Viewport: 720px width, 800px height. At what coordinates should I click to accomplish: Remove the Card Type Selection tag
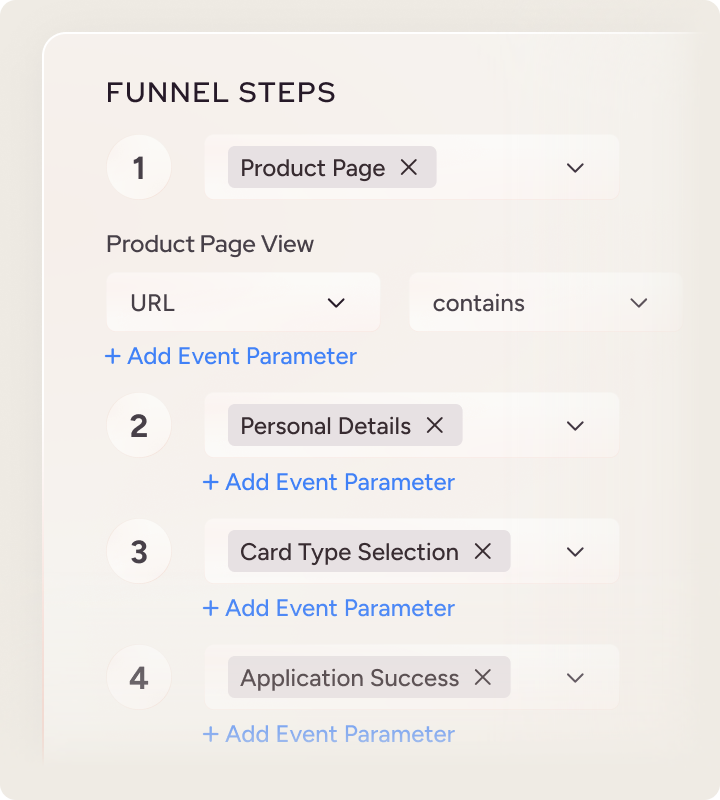(483, 552)
